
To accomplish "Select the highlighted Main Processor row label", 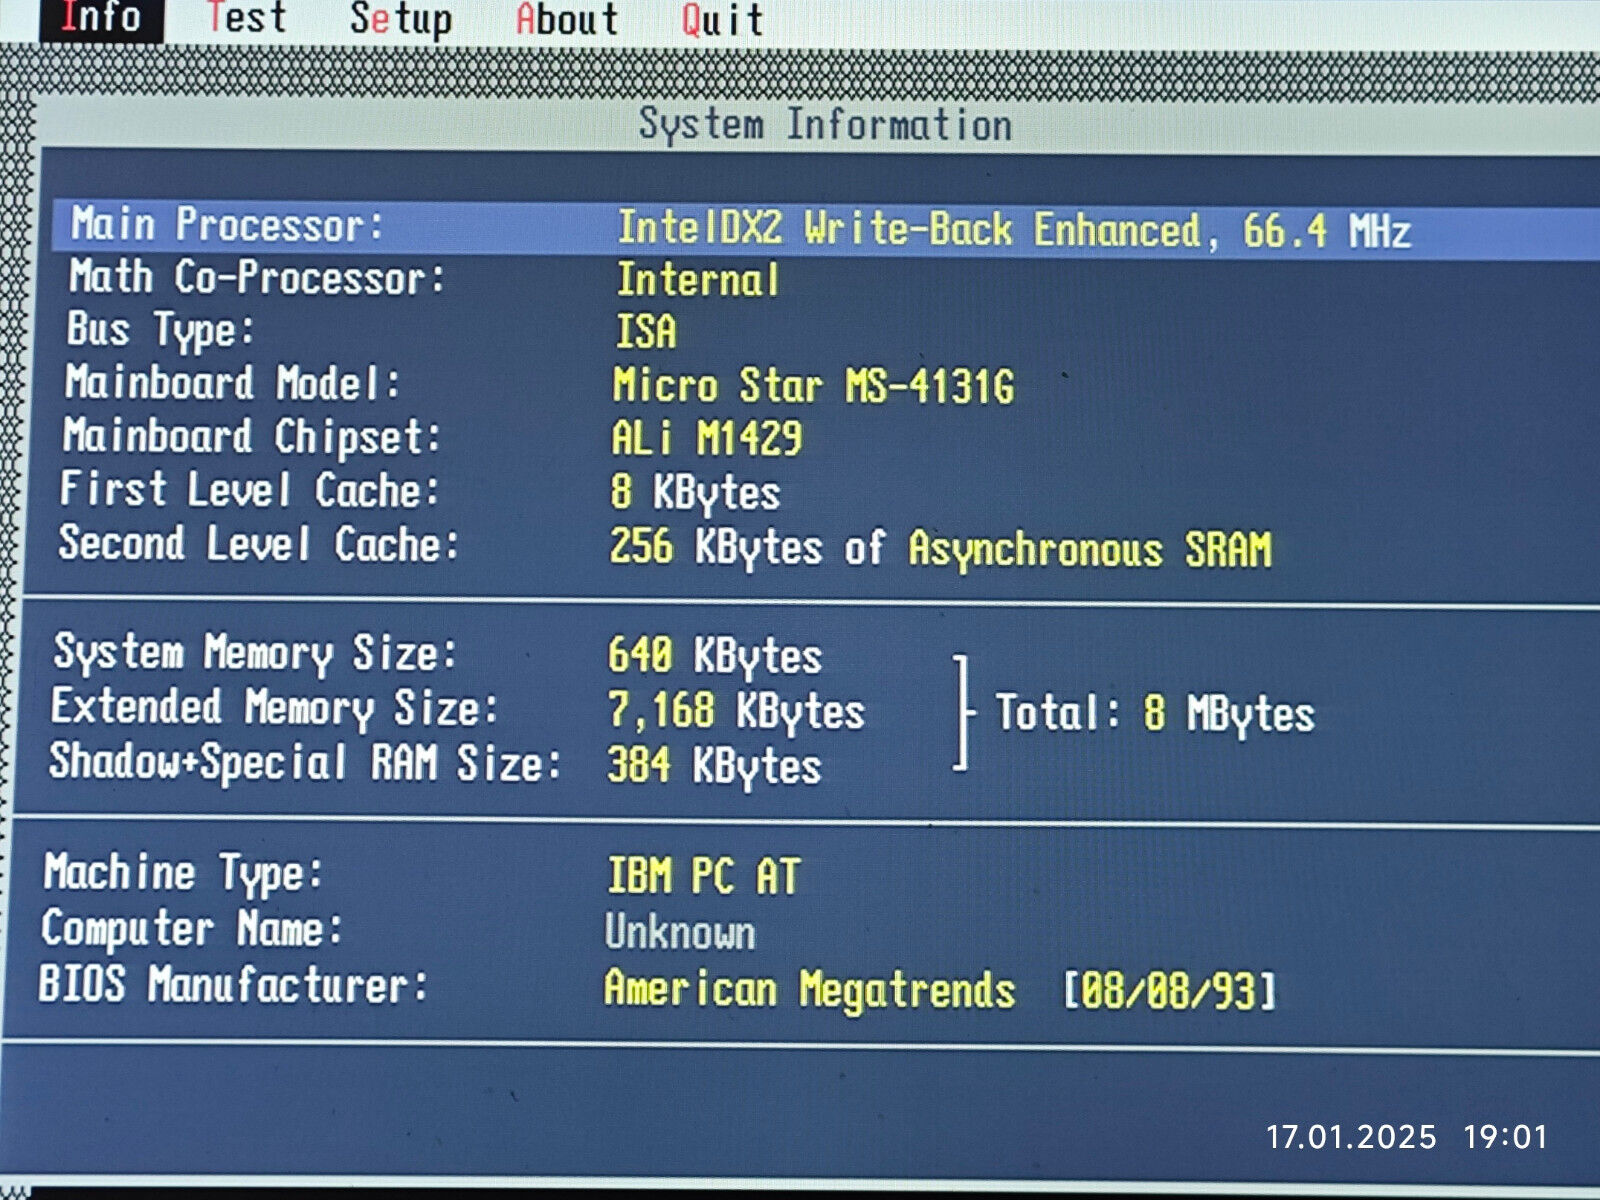I will pos(227,224).
